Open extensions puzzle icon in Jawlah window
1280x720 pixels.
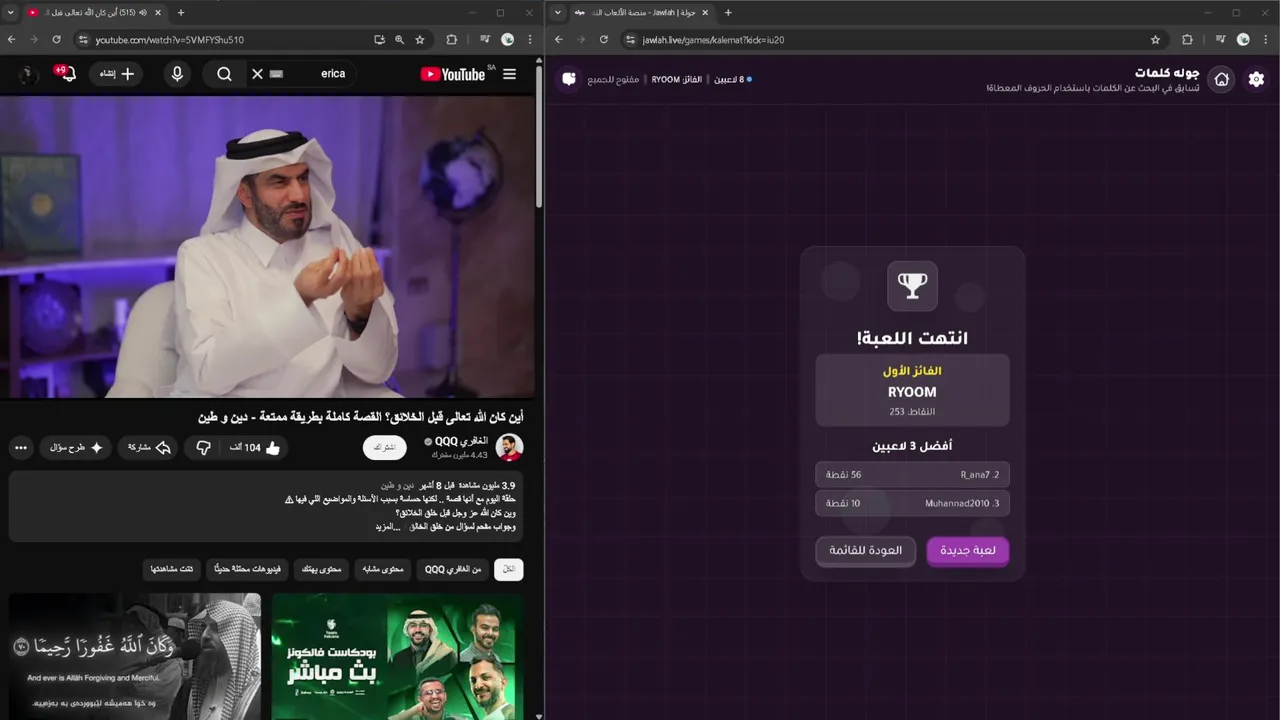pyautogui.click(x=1188, y=40)
